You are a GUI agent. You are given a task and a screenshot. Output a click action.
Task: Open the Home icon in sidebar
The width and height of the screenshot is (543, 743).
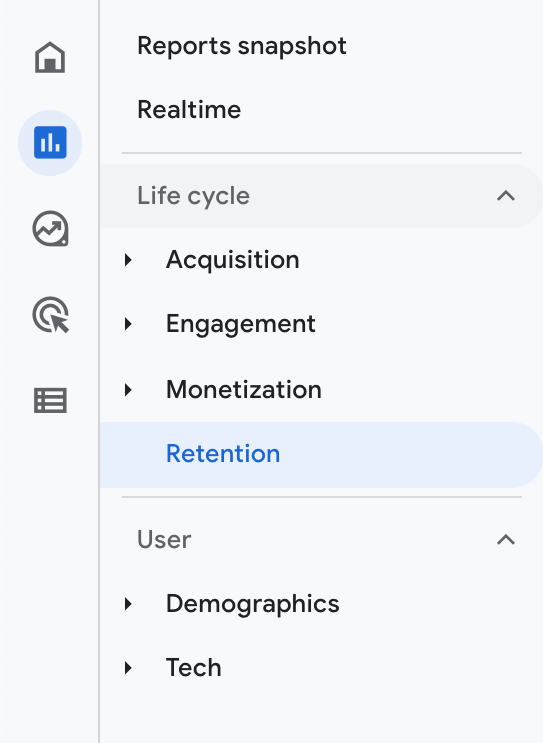point(50,57)
